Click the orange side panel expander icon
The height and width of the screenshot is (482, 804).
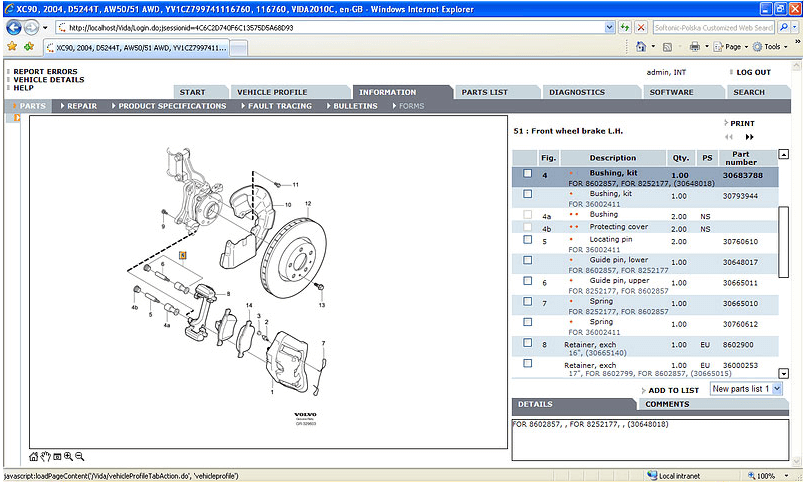pos(17,118)
